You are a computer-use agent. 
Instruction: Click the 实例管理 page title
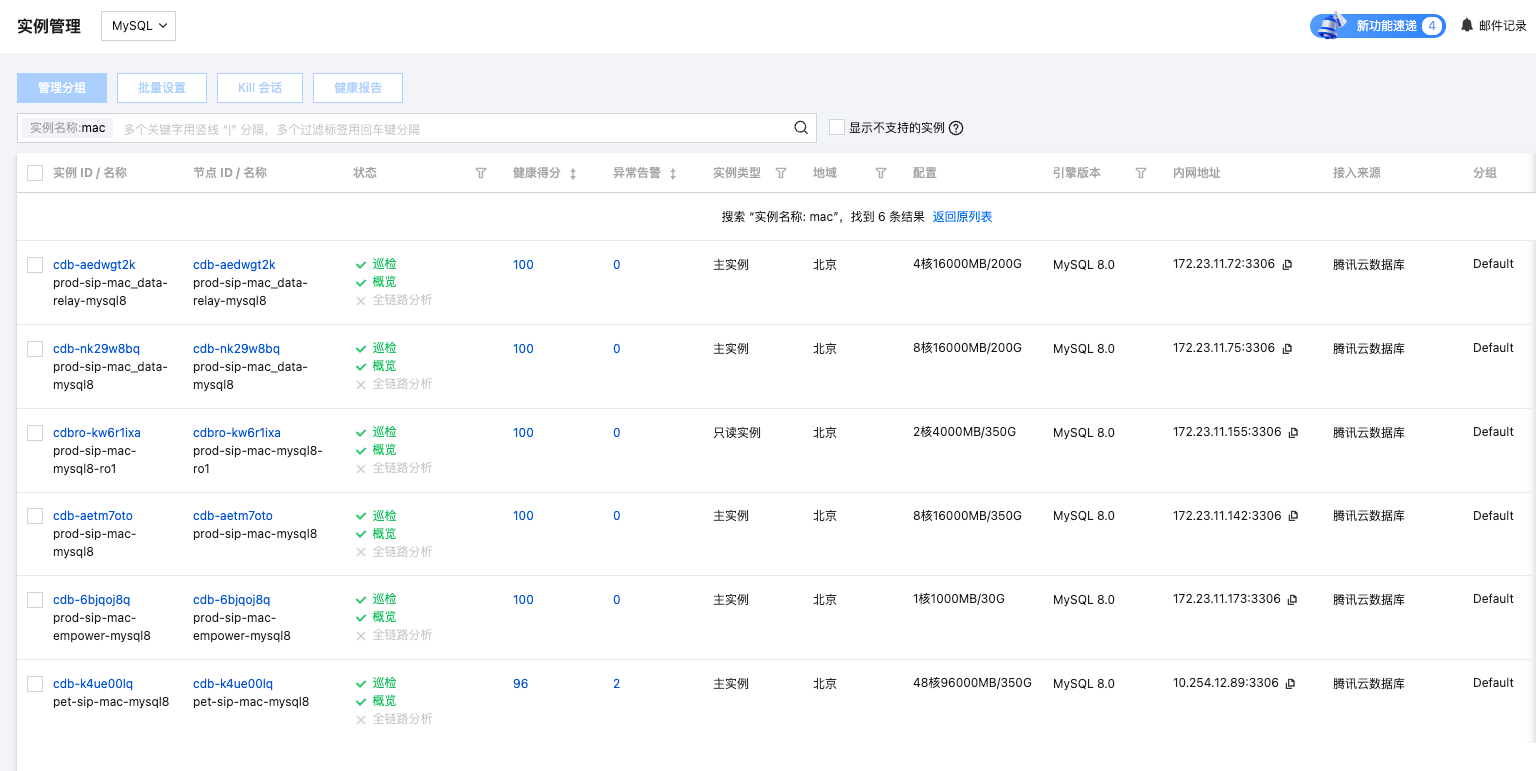pos(49,27)
